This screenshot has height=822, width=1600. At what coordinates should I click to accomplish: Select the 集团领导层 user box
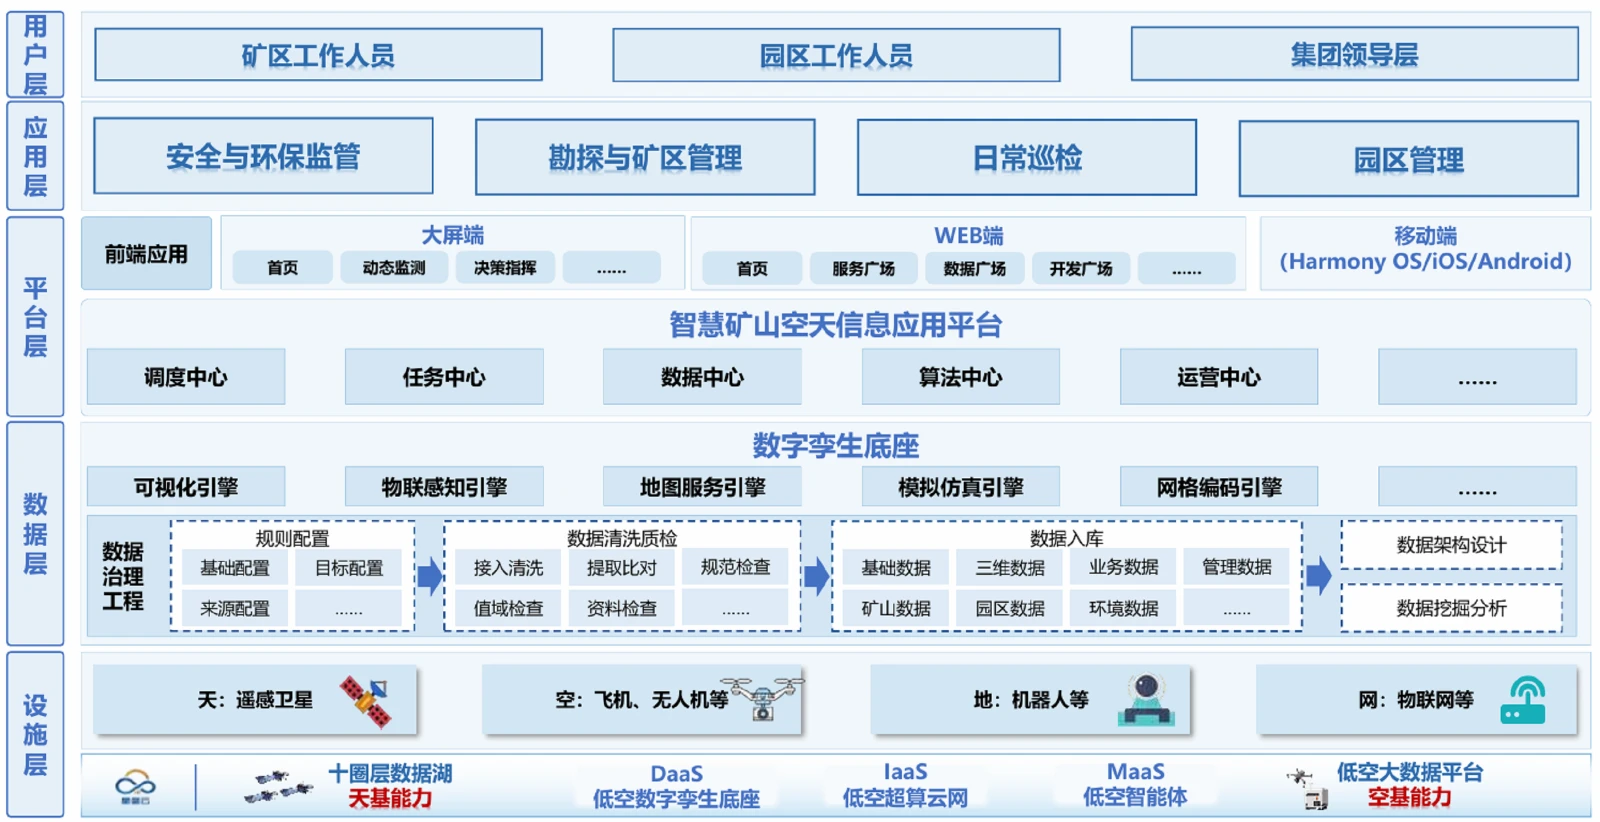tap(1354, 54)
